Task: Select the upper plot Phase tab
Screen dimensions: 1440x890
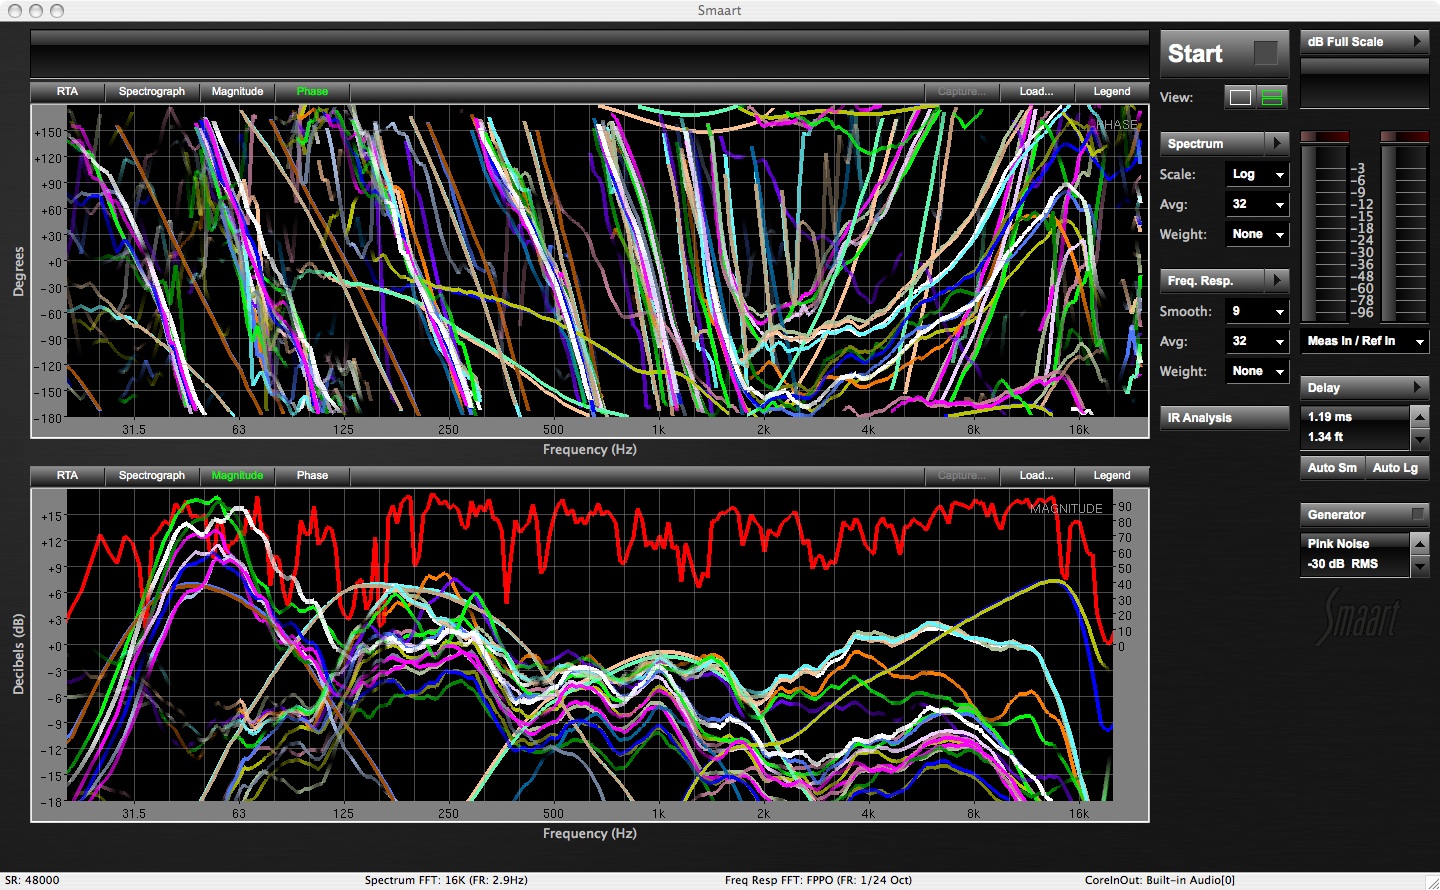Action: pyautogui.click(x=312, y=91)
